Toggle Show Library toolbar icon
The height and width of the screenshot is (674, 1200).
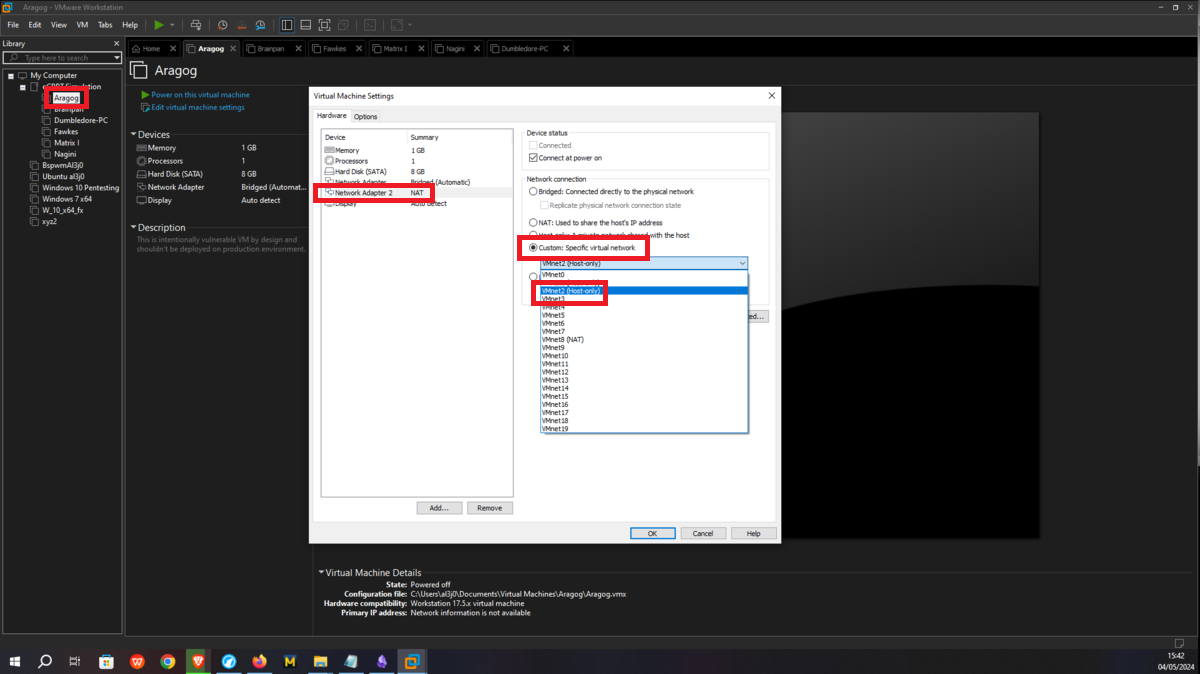pos(287,24)
